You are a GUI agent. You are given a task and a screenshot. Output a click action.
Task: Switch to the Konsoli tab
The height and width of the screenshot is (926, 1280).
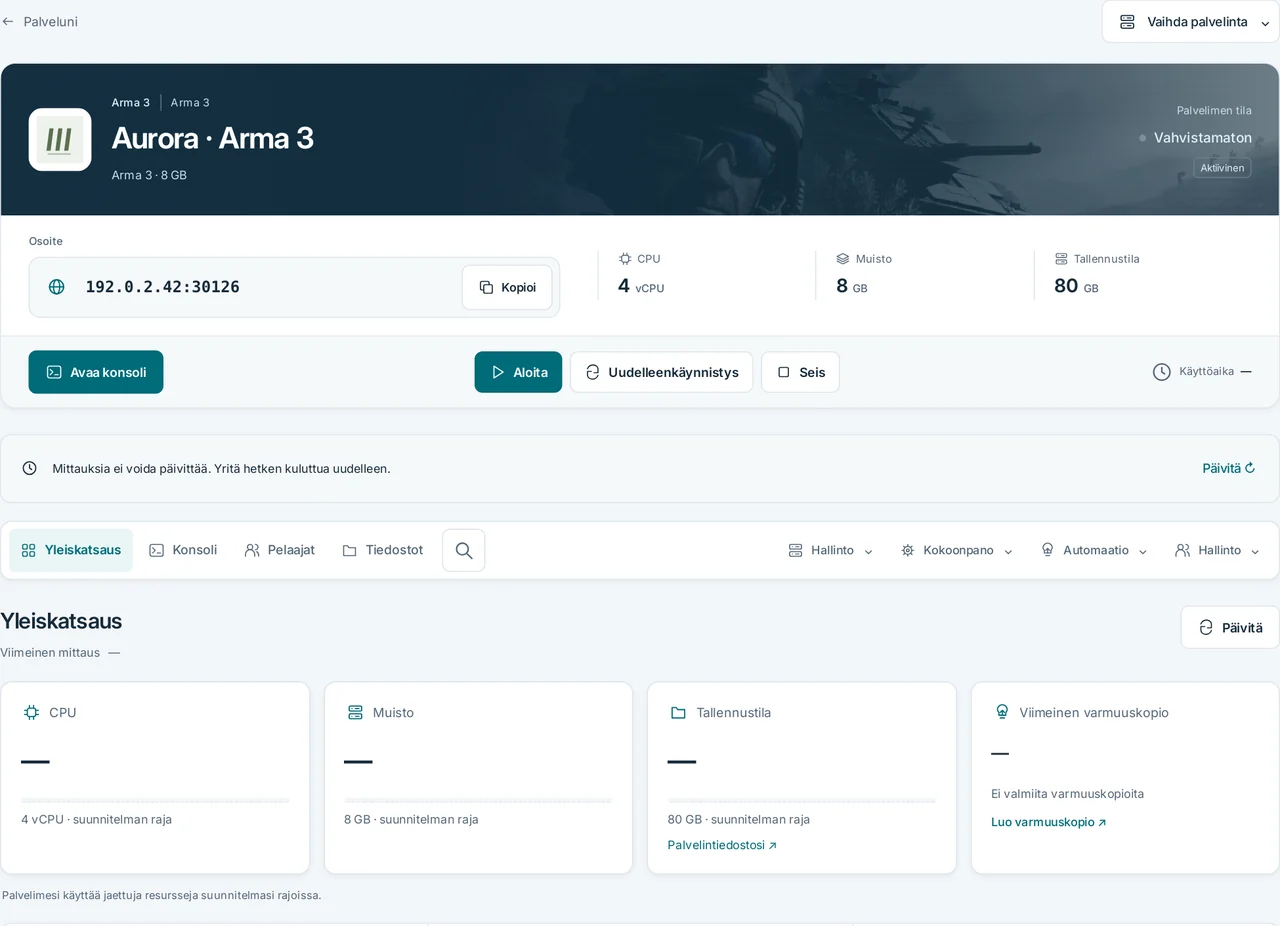pos(183,550)
